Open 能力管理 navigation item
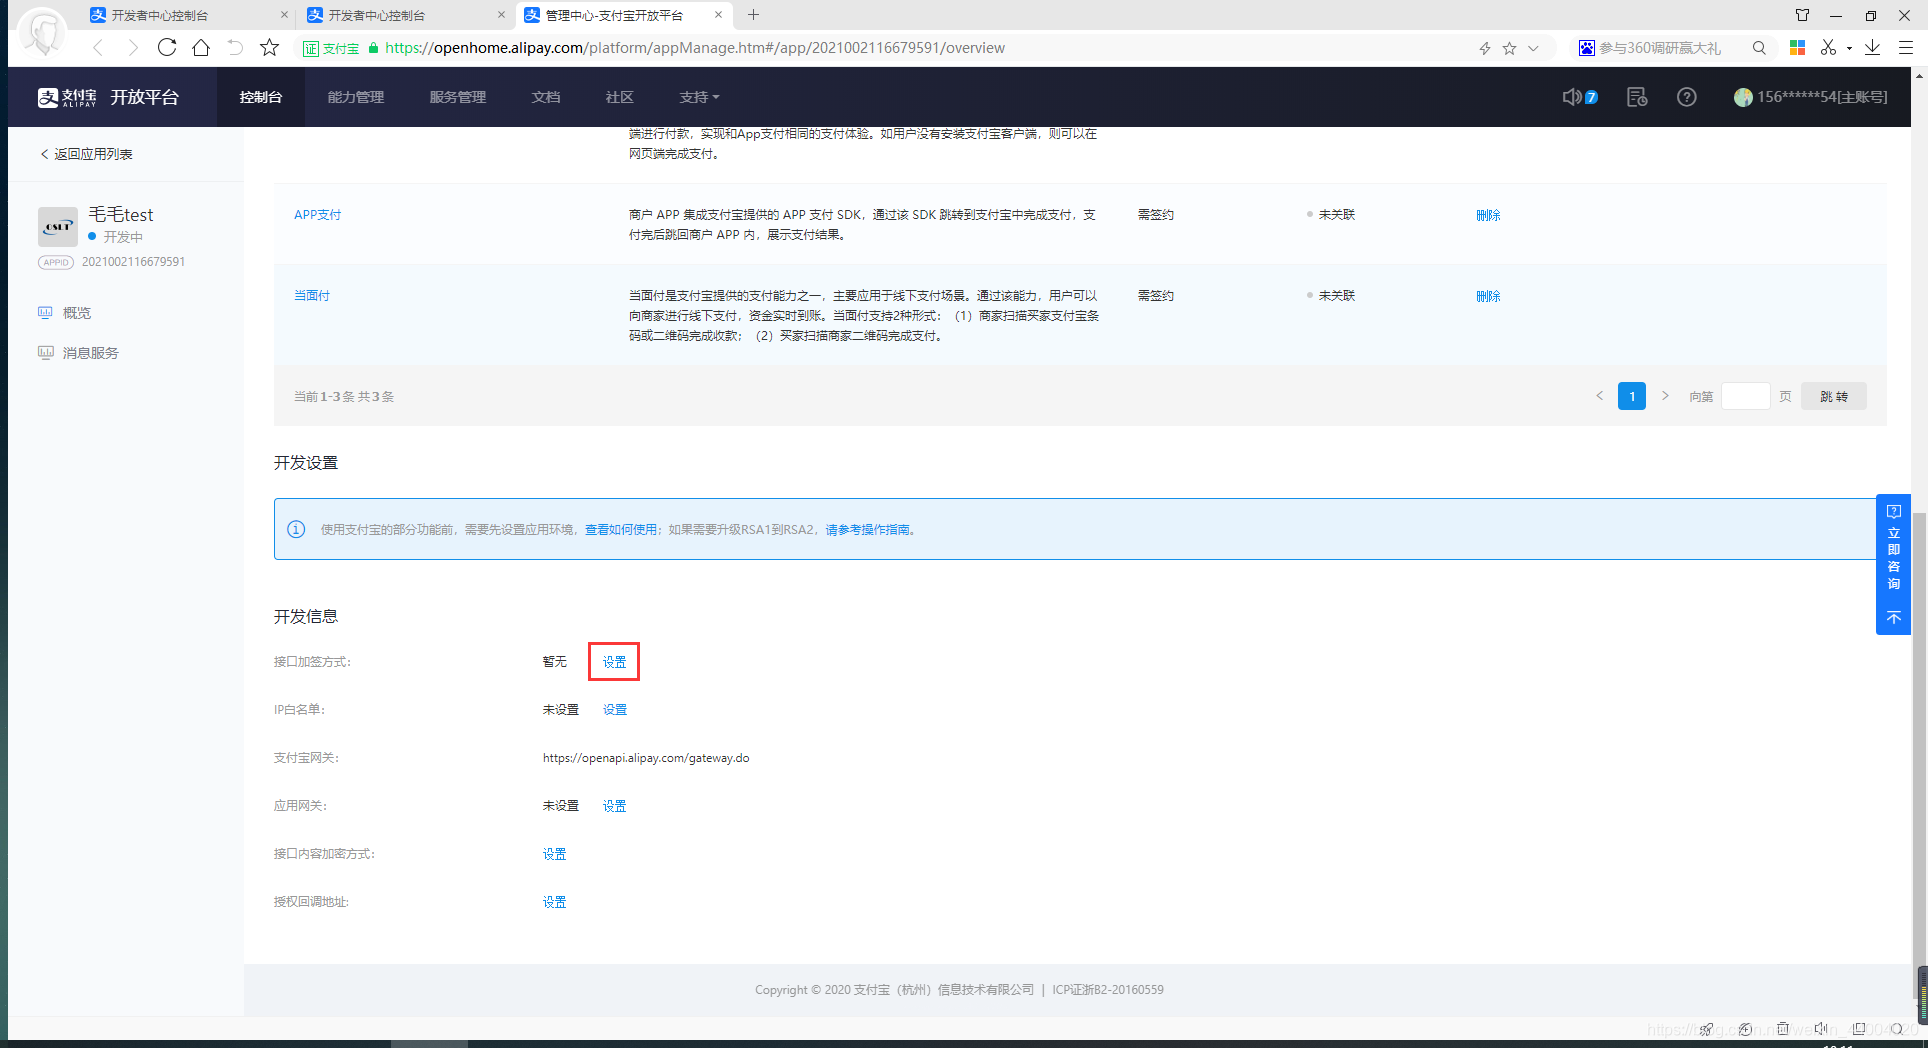The image size is (1928, 1048). tap(356, 97)
